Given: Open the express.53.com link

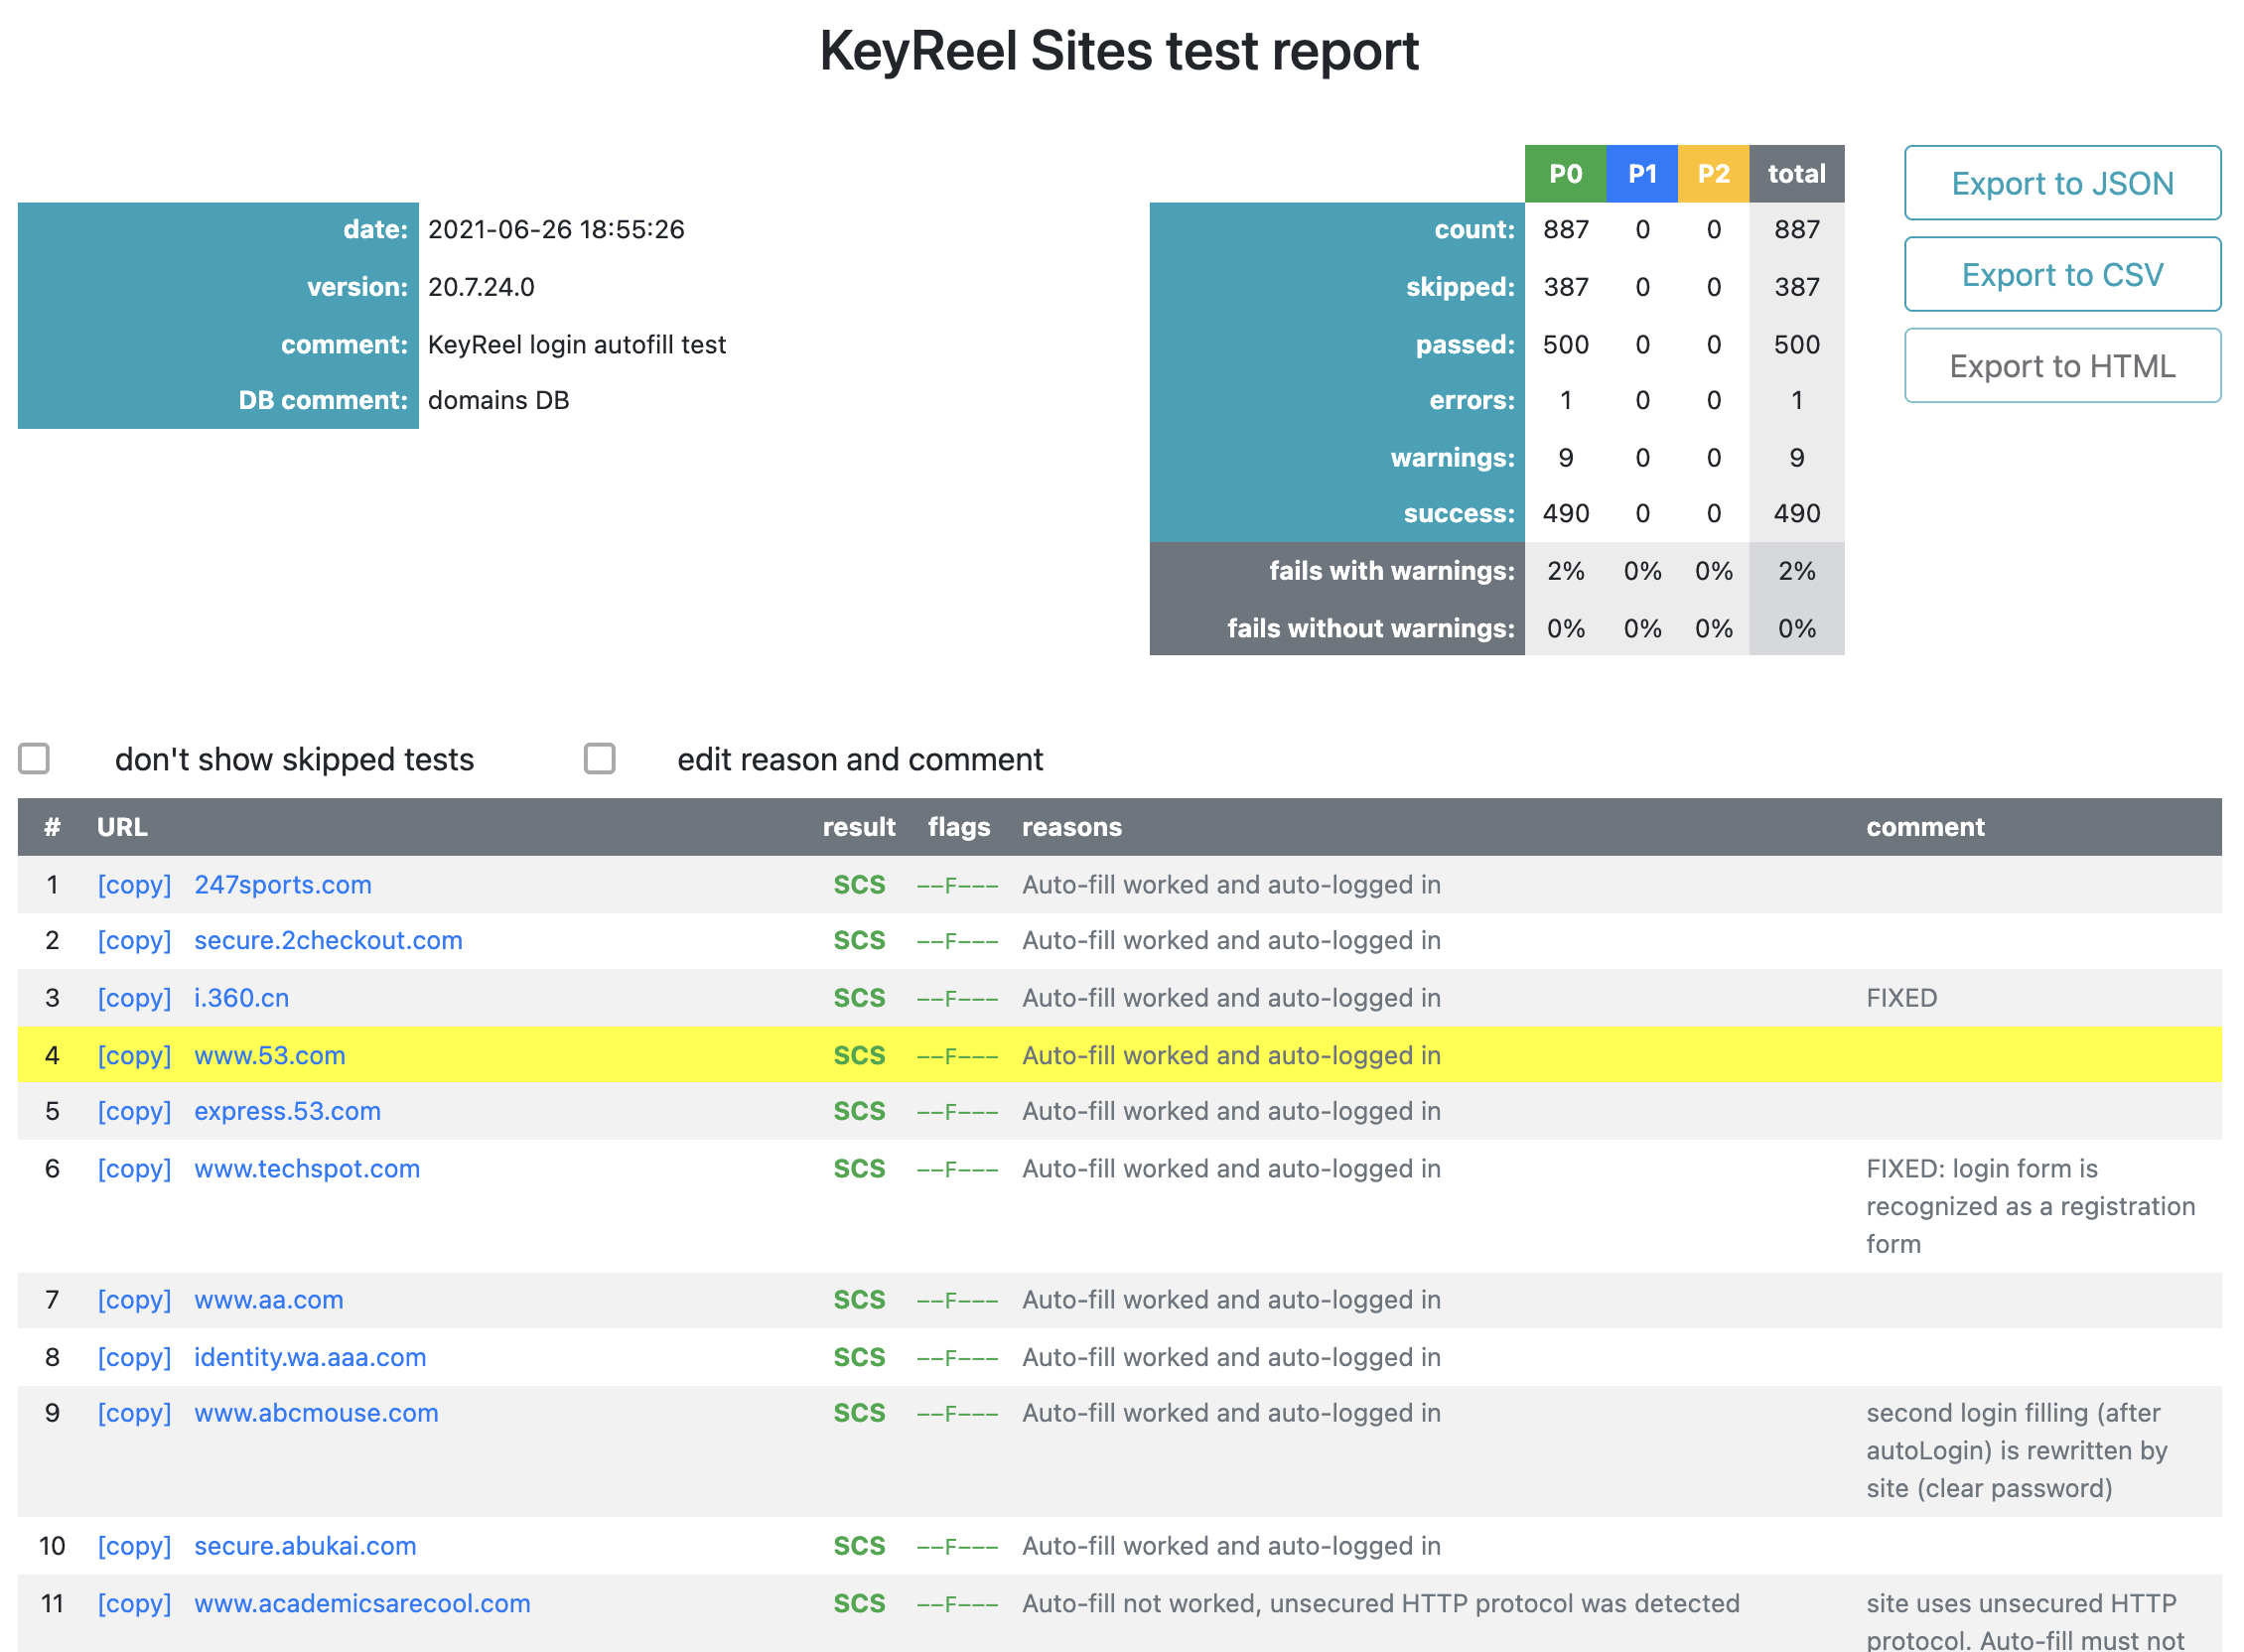Looking at the screenshot, I should [287, 1112].
